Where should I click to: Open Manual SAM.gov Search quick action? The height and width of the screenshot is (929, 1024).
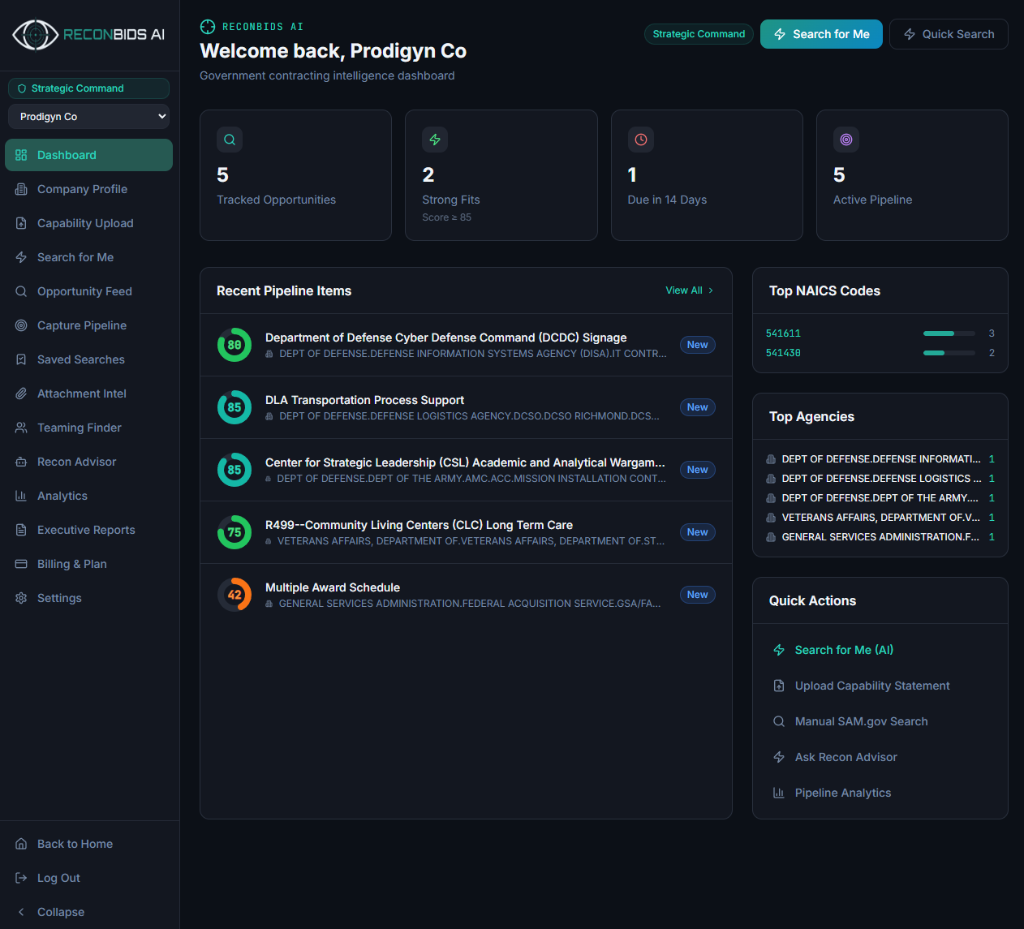pos(880,721)
